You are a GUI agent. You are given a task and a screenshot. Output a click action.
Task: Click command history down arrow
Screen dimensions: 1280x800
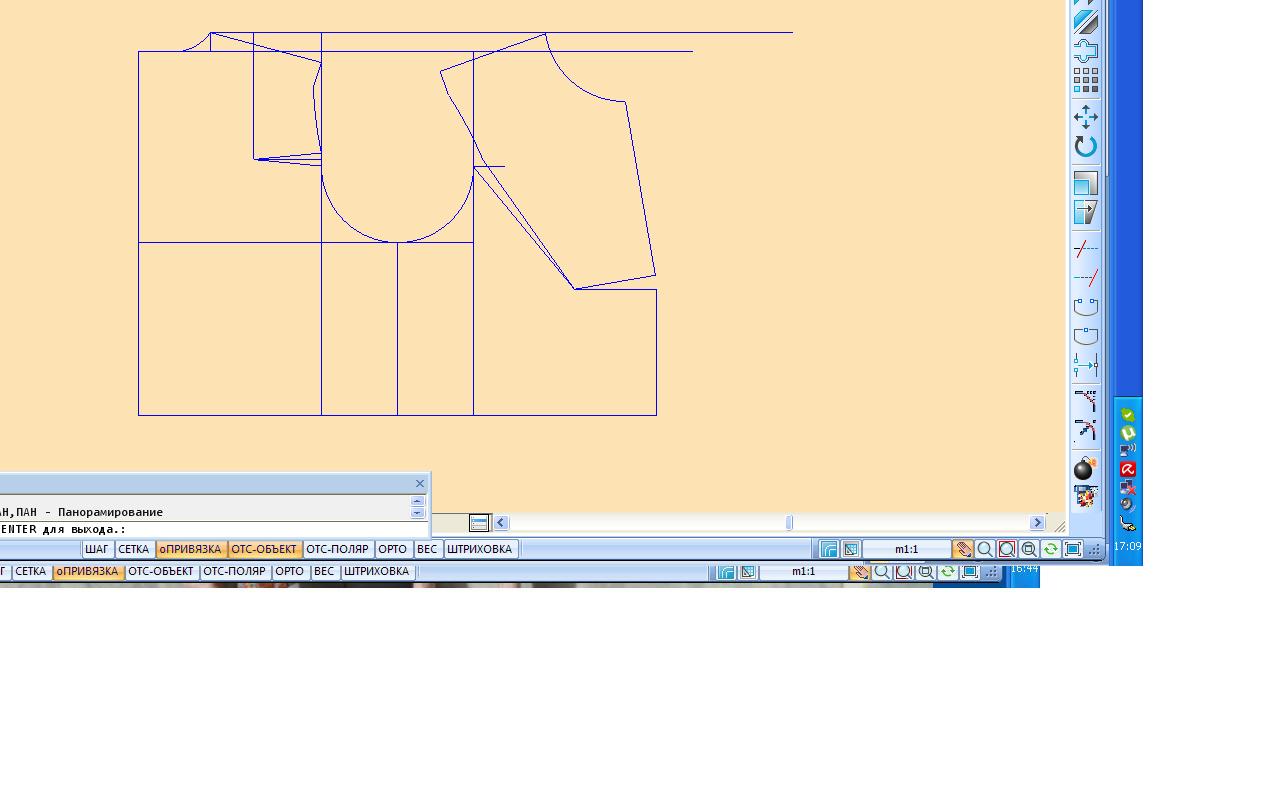point(418,513)
